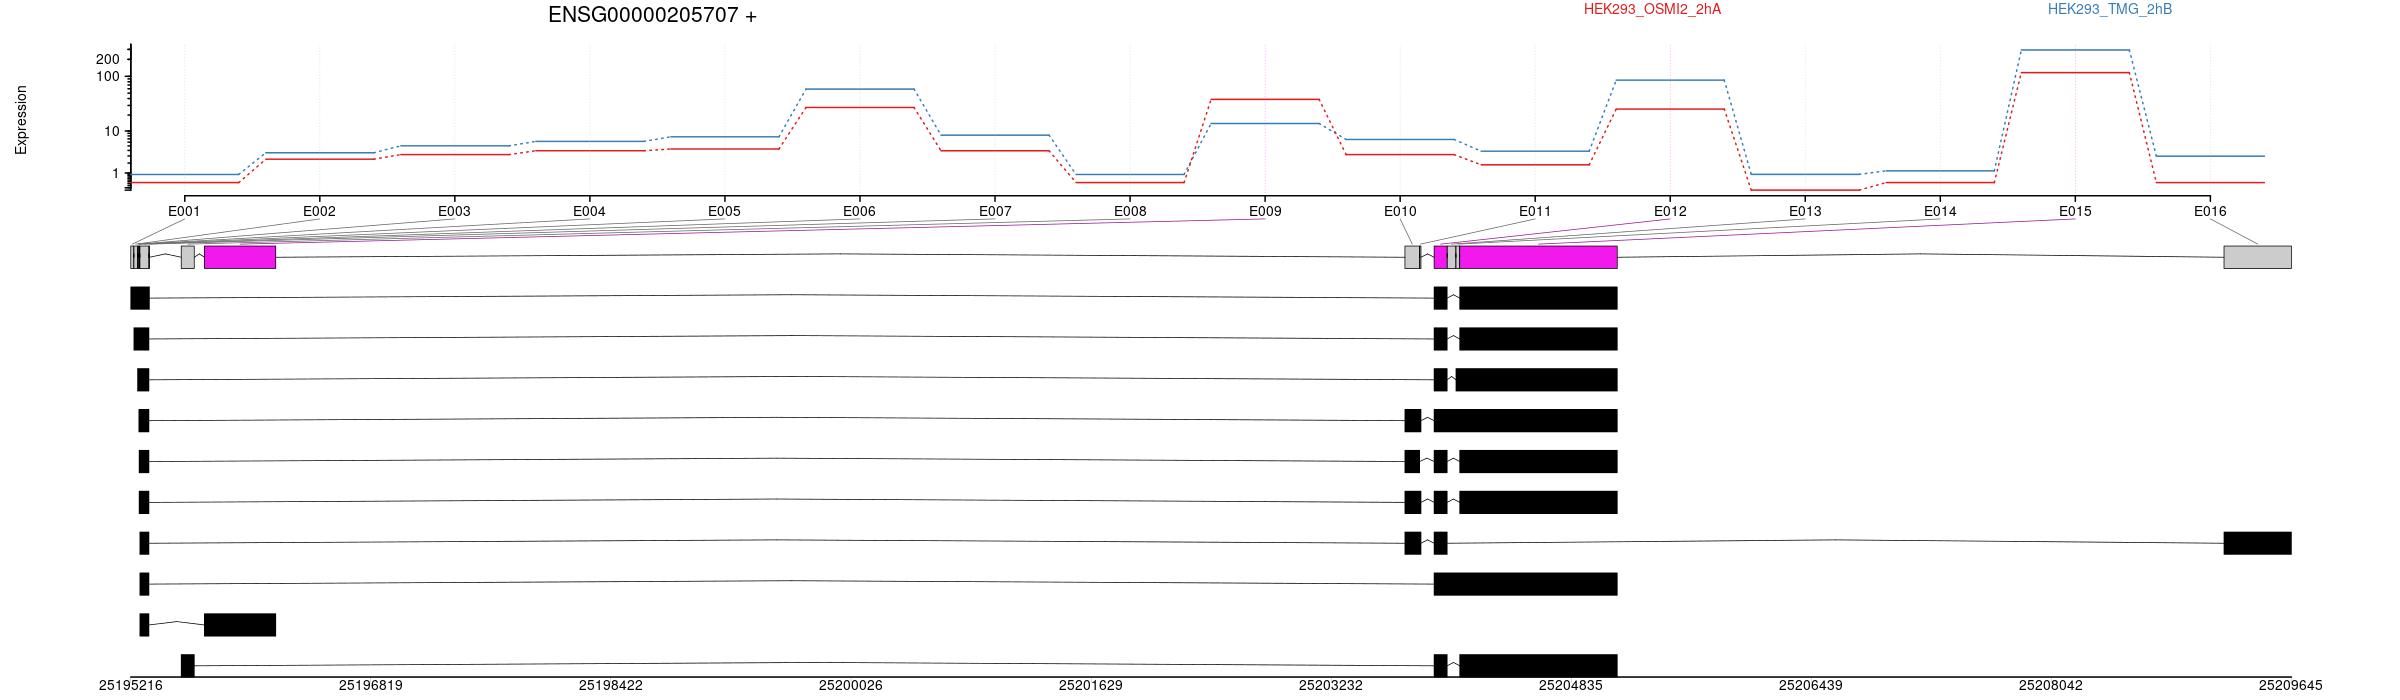Click the black transcript exon under the far-right gray box

click(x=2258, y=543)
